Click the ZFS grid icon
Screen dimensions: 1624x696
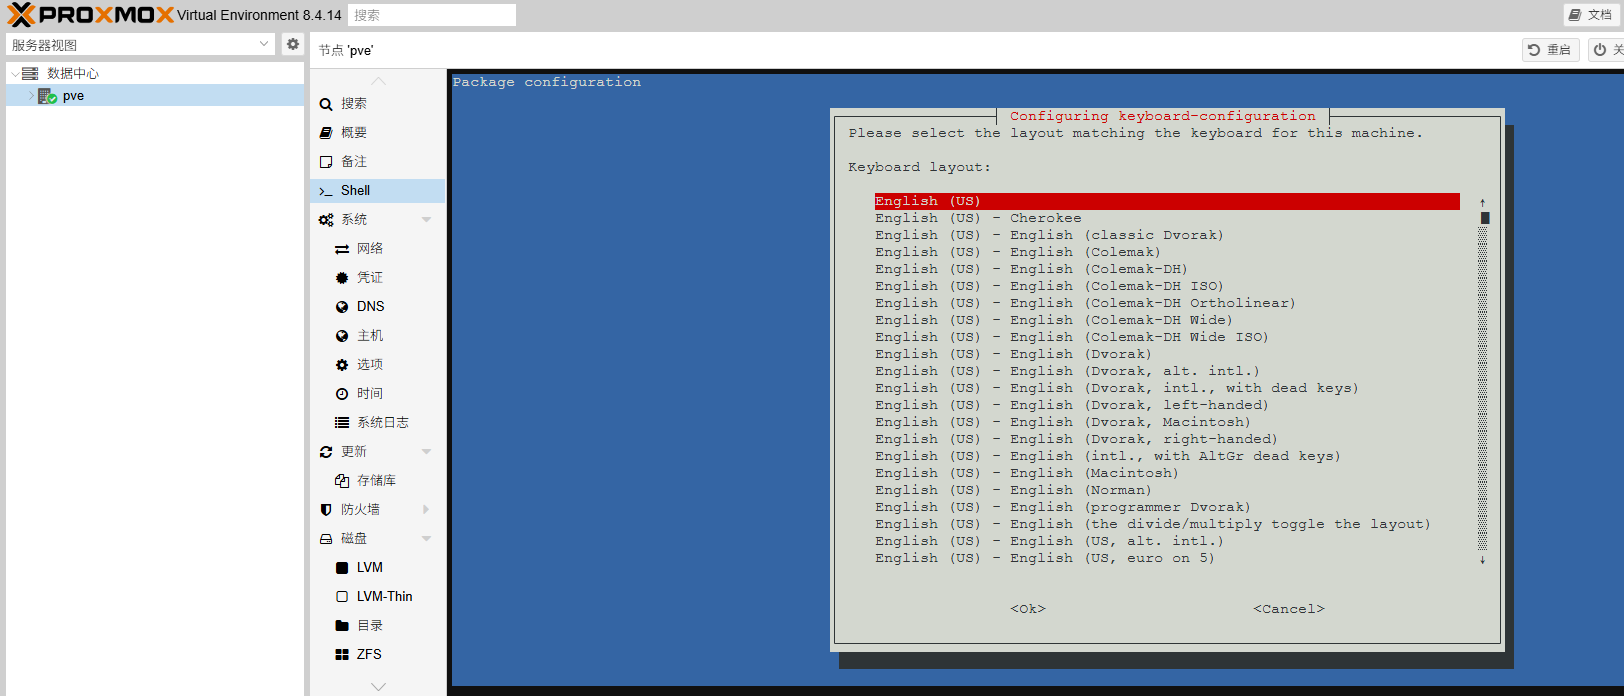342,655
